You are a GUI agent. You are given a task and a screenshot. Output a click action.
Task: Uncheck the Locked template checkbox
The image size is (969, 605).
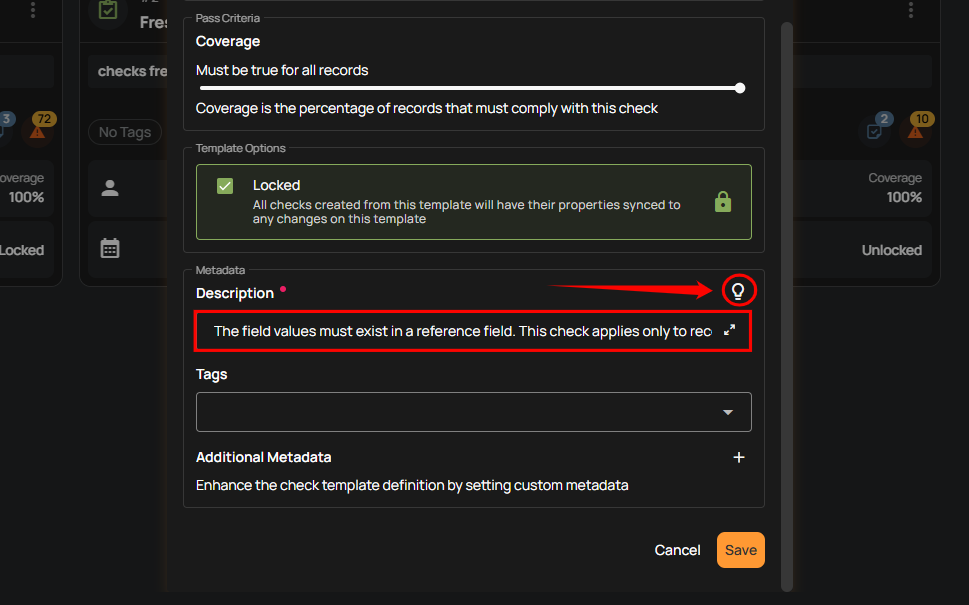pyautogui.click(x=225, y=186)
